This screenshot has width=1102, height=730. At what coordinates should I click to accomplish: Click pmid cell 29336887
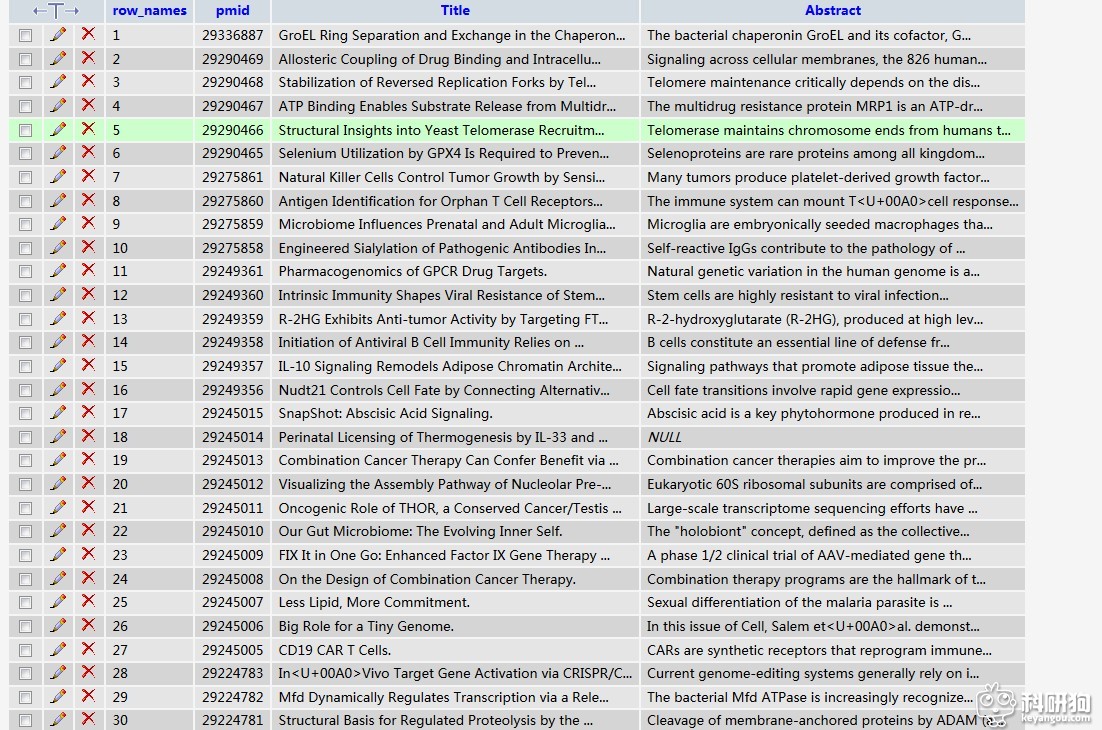(x=233, y=35)
